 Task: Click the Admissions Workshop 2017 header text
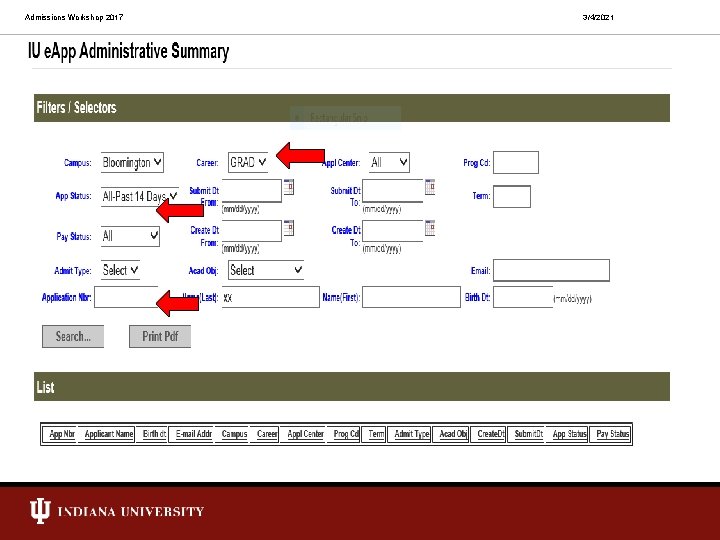(x=74, y=17)
